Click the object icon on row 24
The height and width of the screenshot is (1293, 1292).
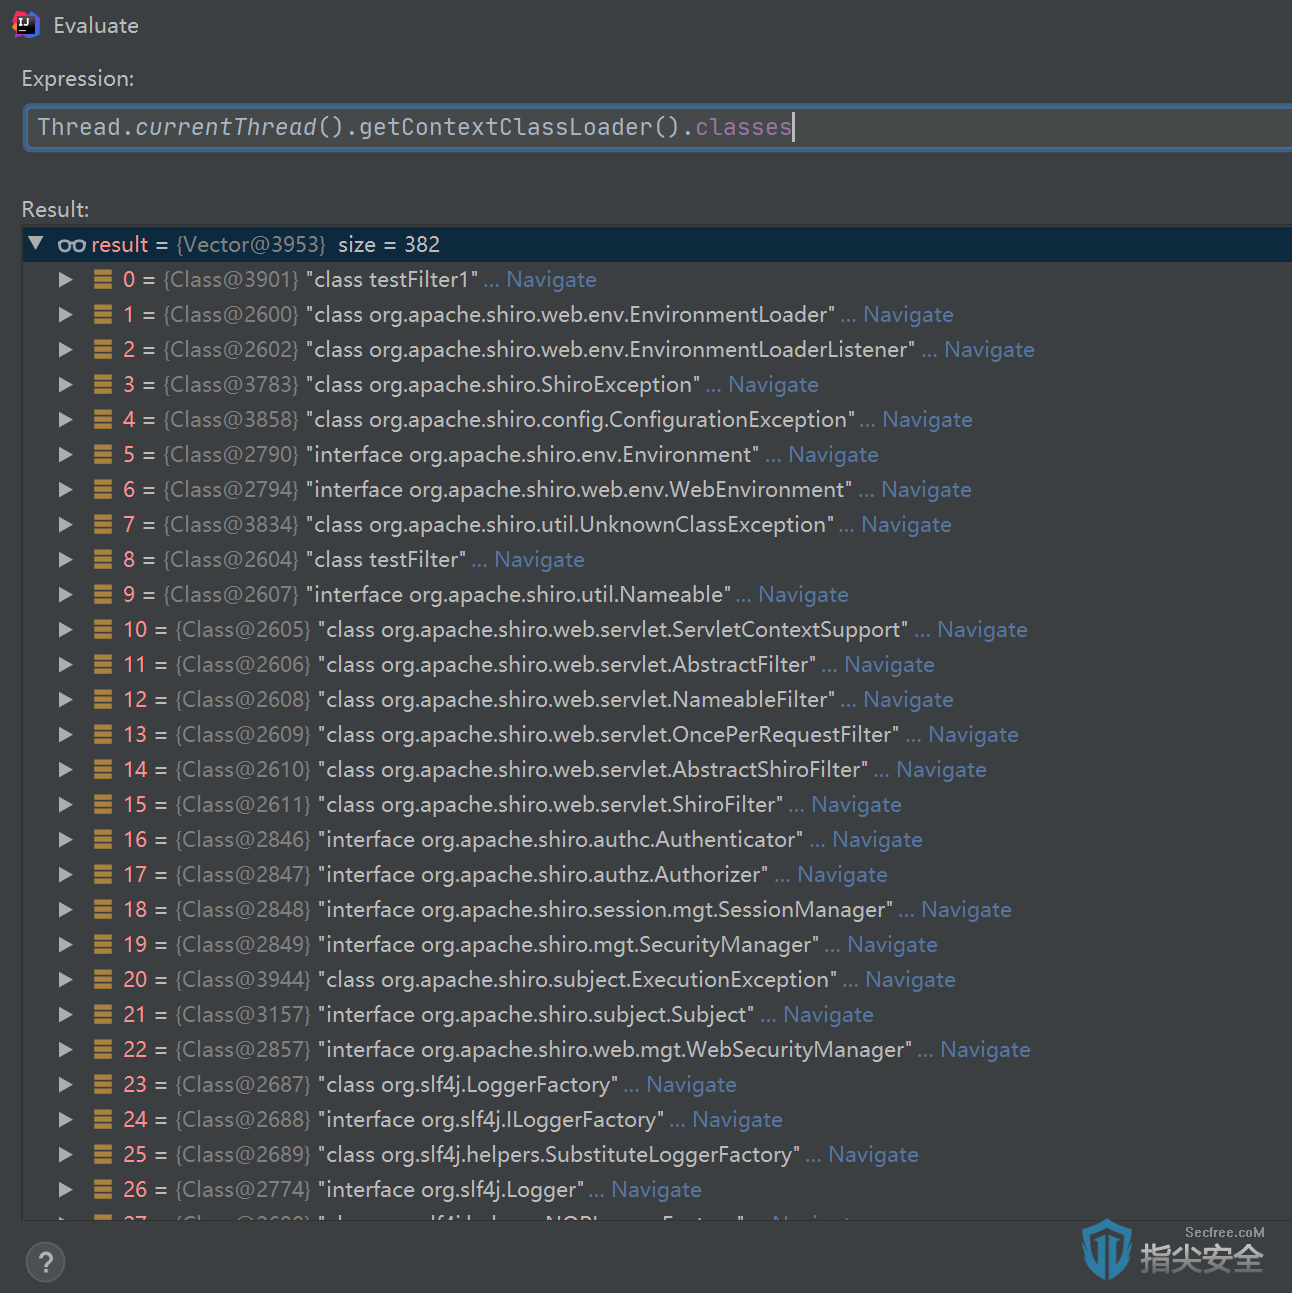[x=103, y=1120]
